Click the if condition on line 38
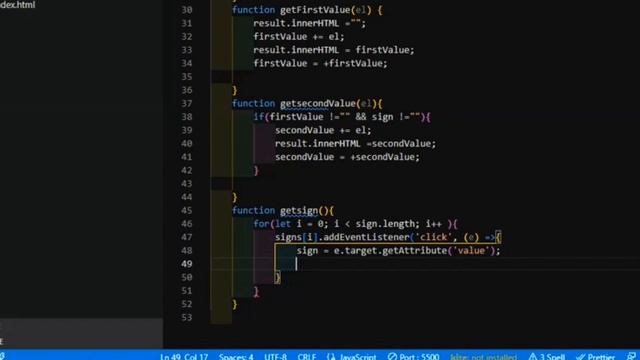Viewport: 640px width, 360px height. coord(342,117)
